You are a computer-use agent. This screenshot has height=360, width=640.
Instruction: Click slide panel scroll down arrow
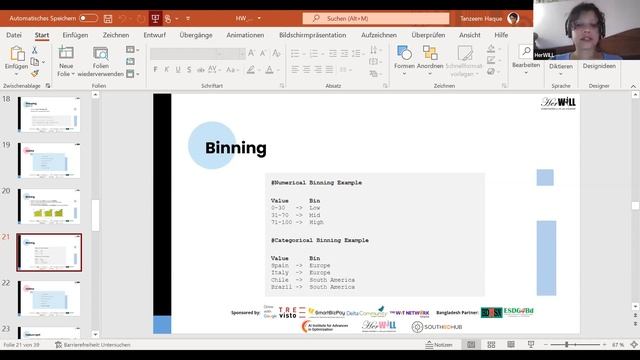[96, 334]
